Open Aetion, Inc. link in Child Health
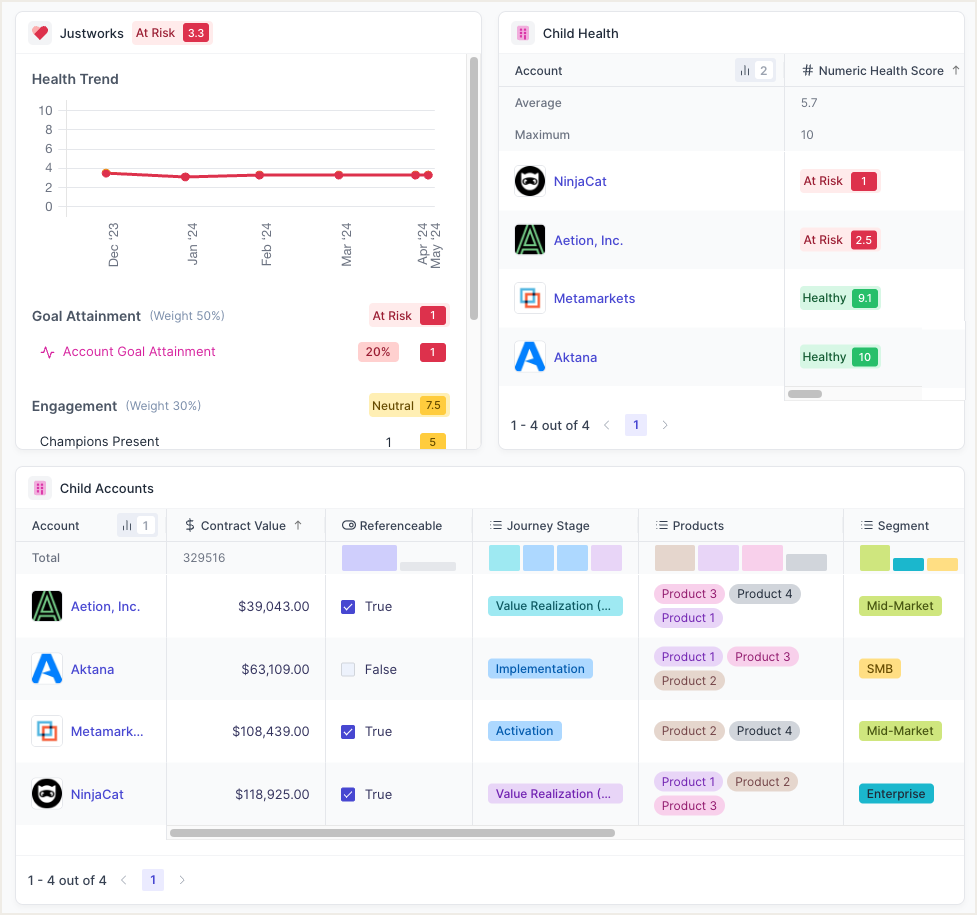The width and height of the screenshot is (977, 915). point(588,241)
